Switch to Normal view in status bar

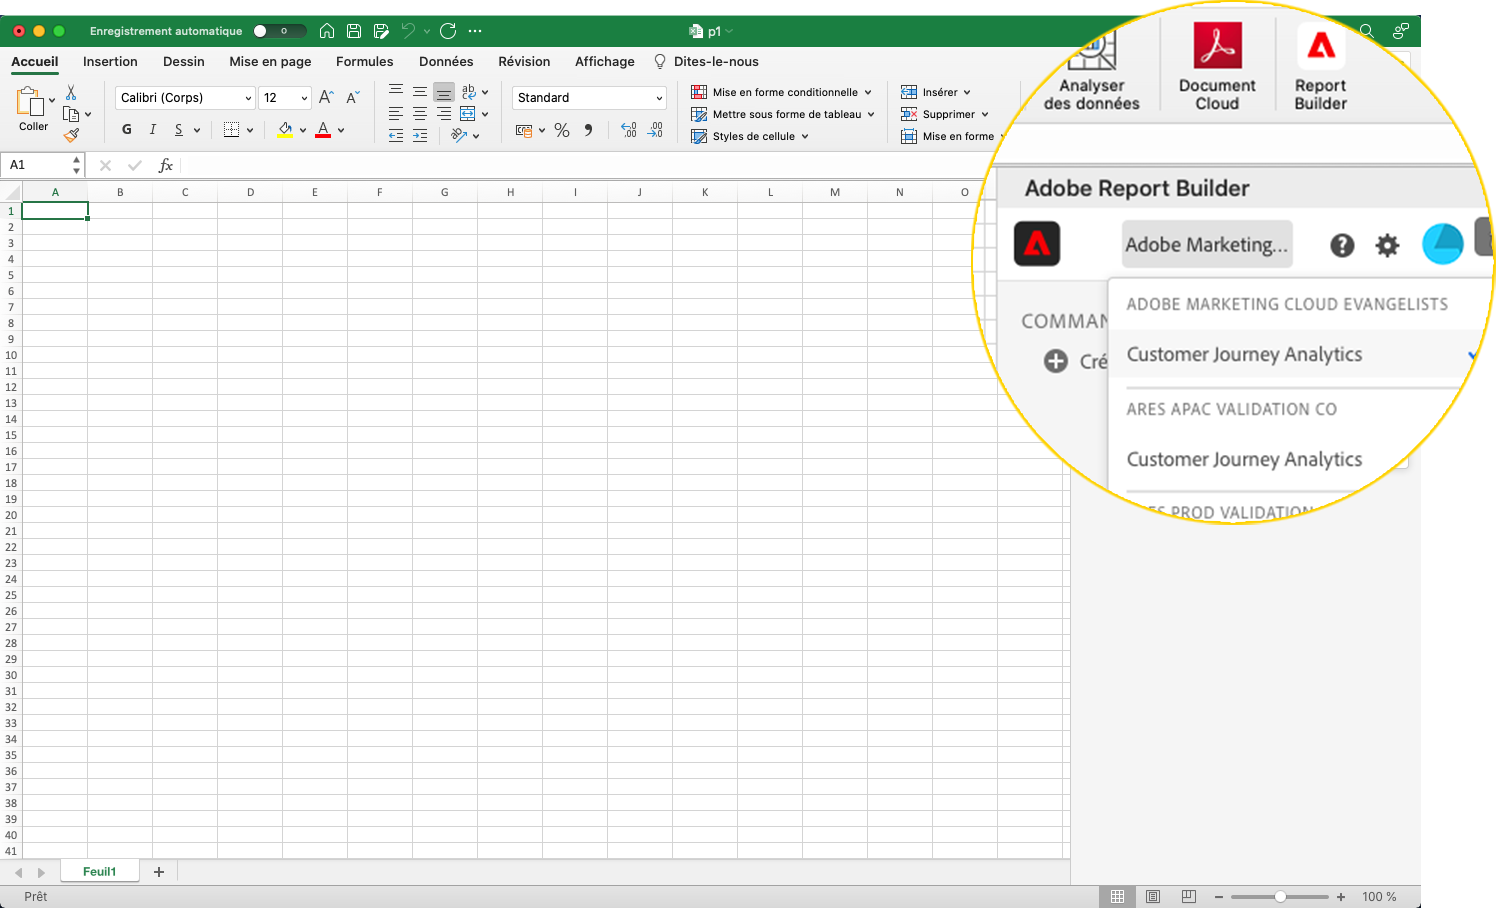click(1118, 897)
